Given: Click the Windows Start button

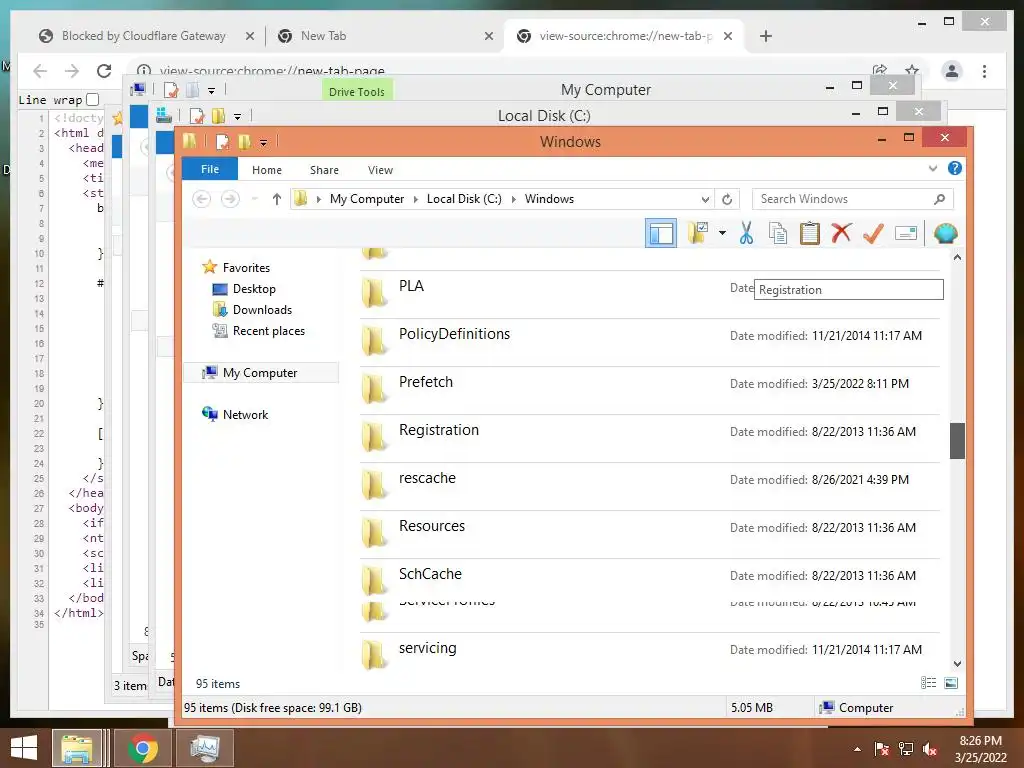Looking at the screenshot, I should point(24,748).
